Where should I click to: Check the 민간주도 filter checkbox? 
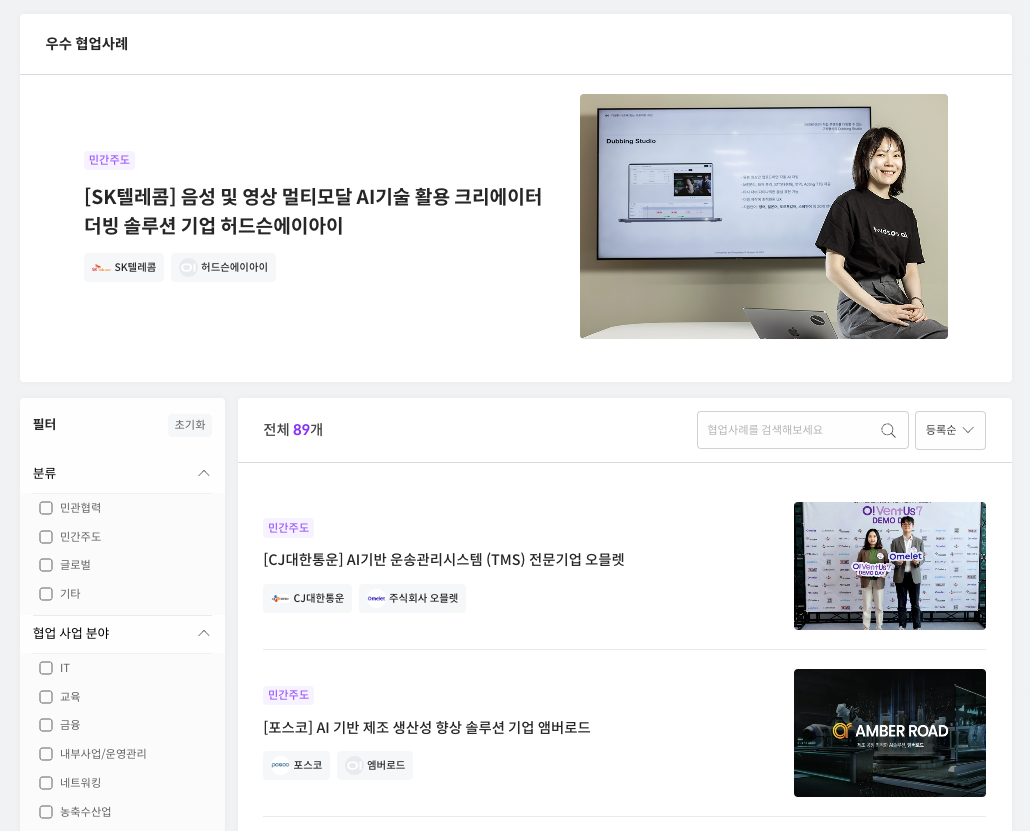46,537
